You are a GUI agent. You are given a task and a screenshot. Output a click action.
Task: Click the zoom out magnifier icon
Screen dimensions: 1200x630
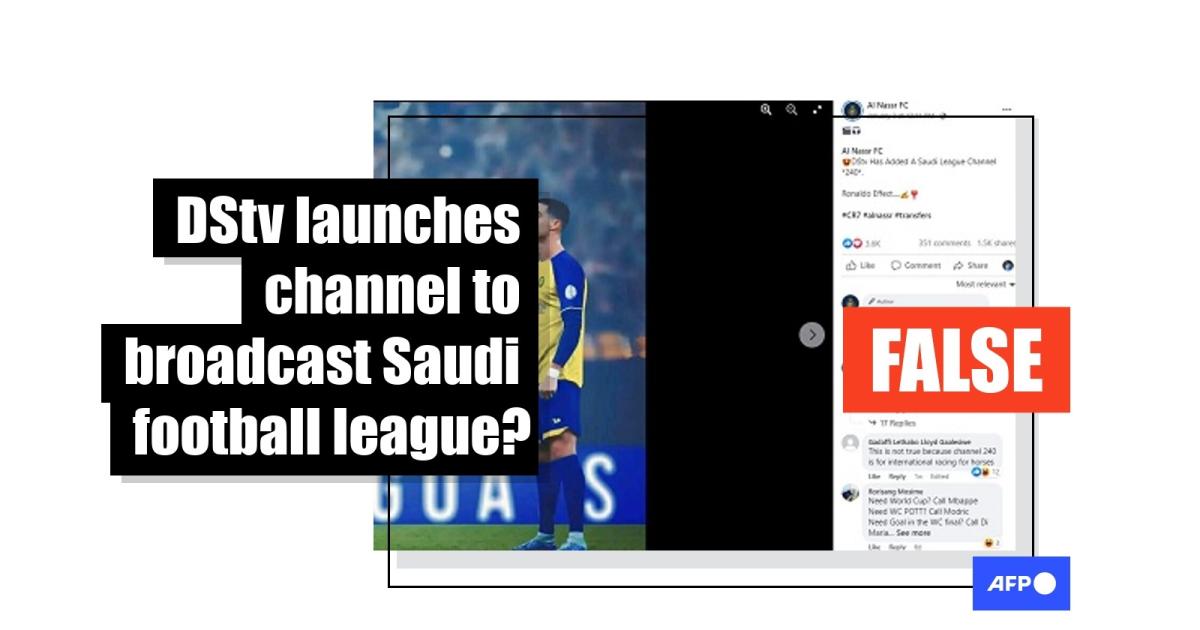[791, 110]
